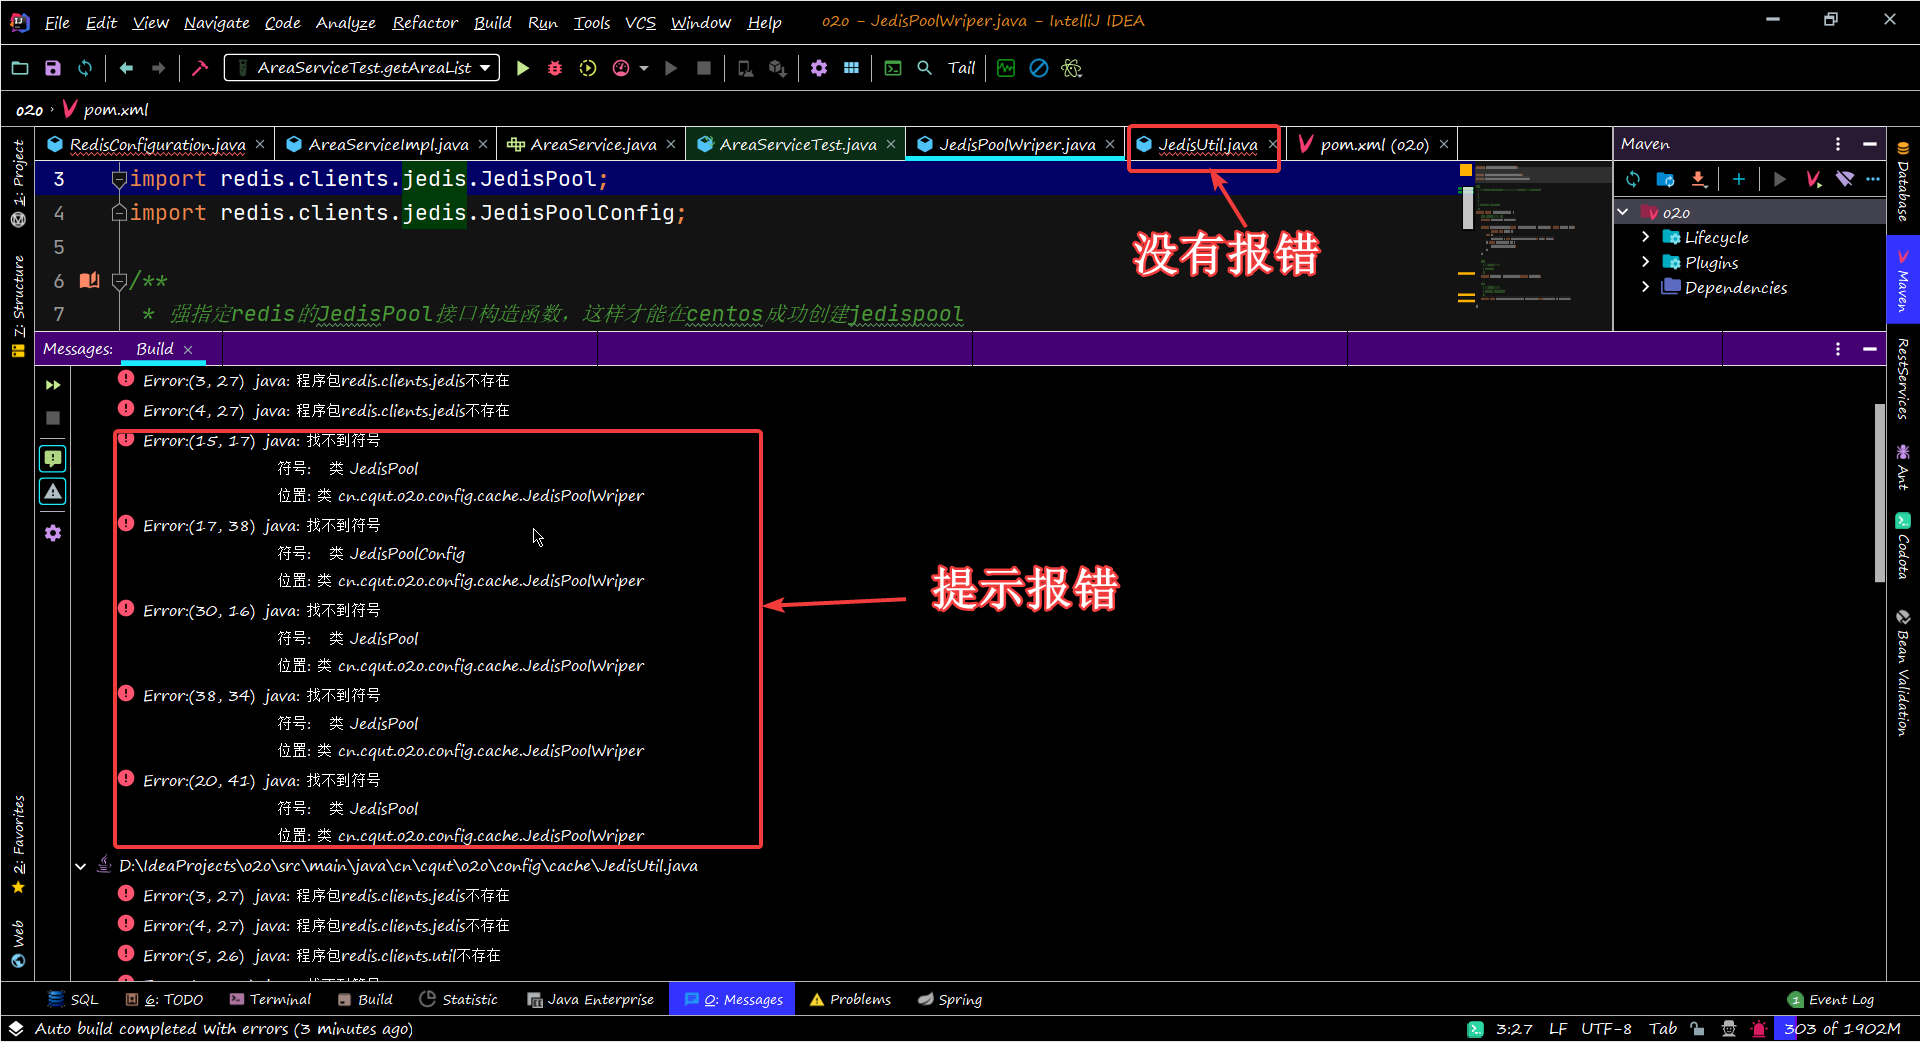
Task: Minimize the Maven panel
Action: [x=1869, y=144]
